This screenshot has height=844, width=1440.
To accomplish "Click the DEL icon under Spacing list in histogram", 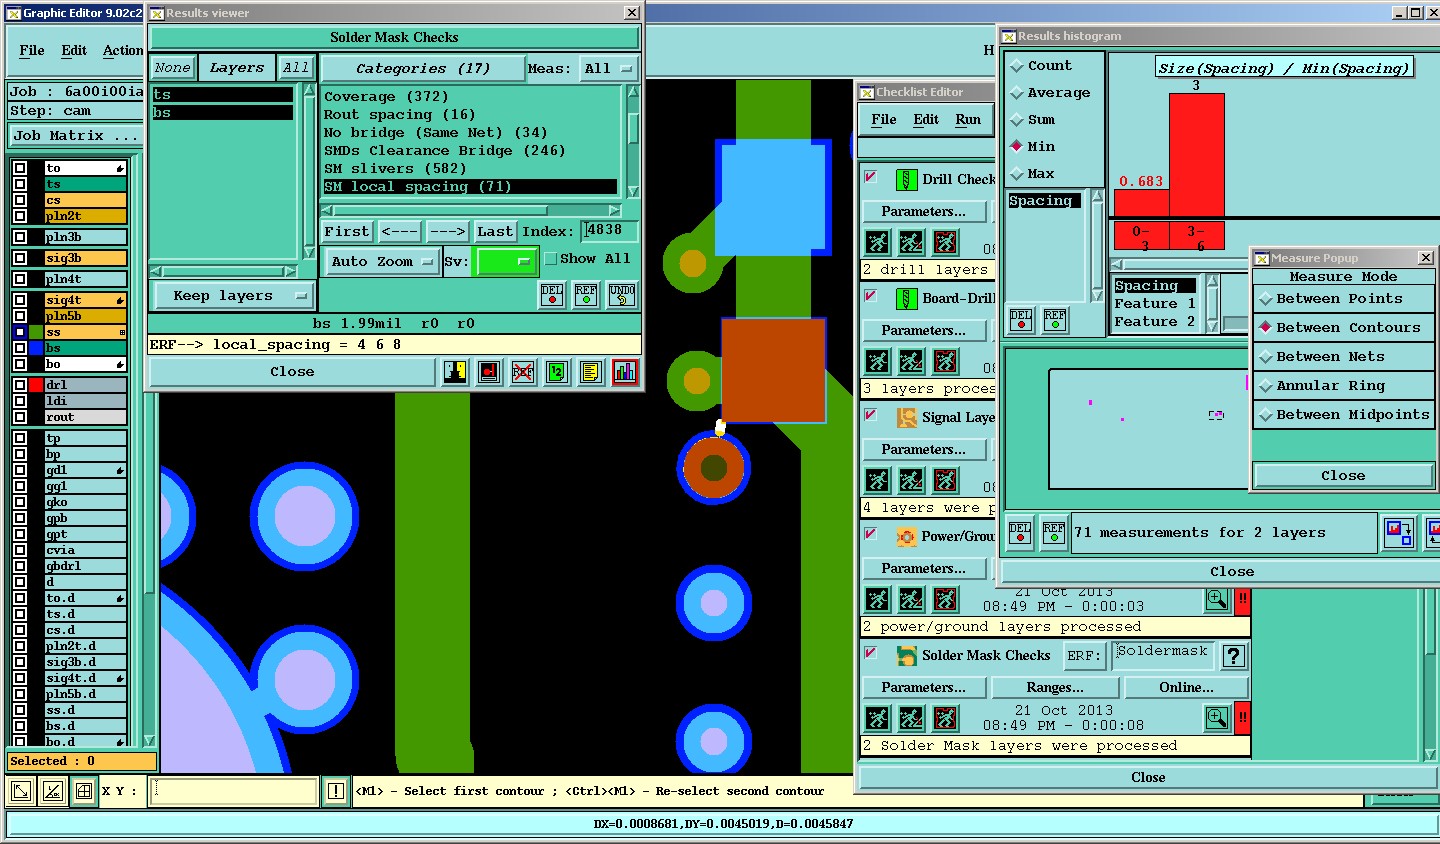I will [1021, 320].
